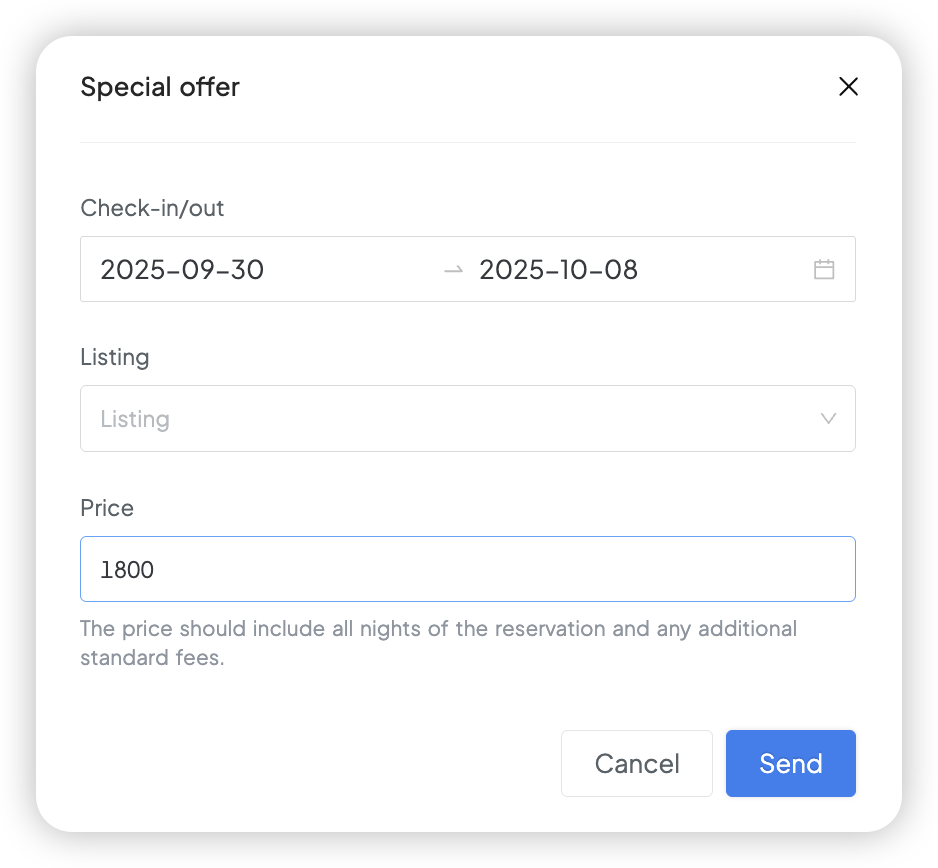Click the empty middle area of the Listing box

480,419
